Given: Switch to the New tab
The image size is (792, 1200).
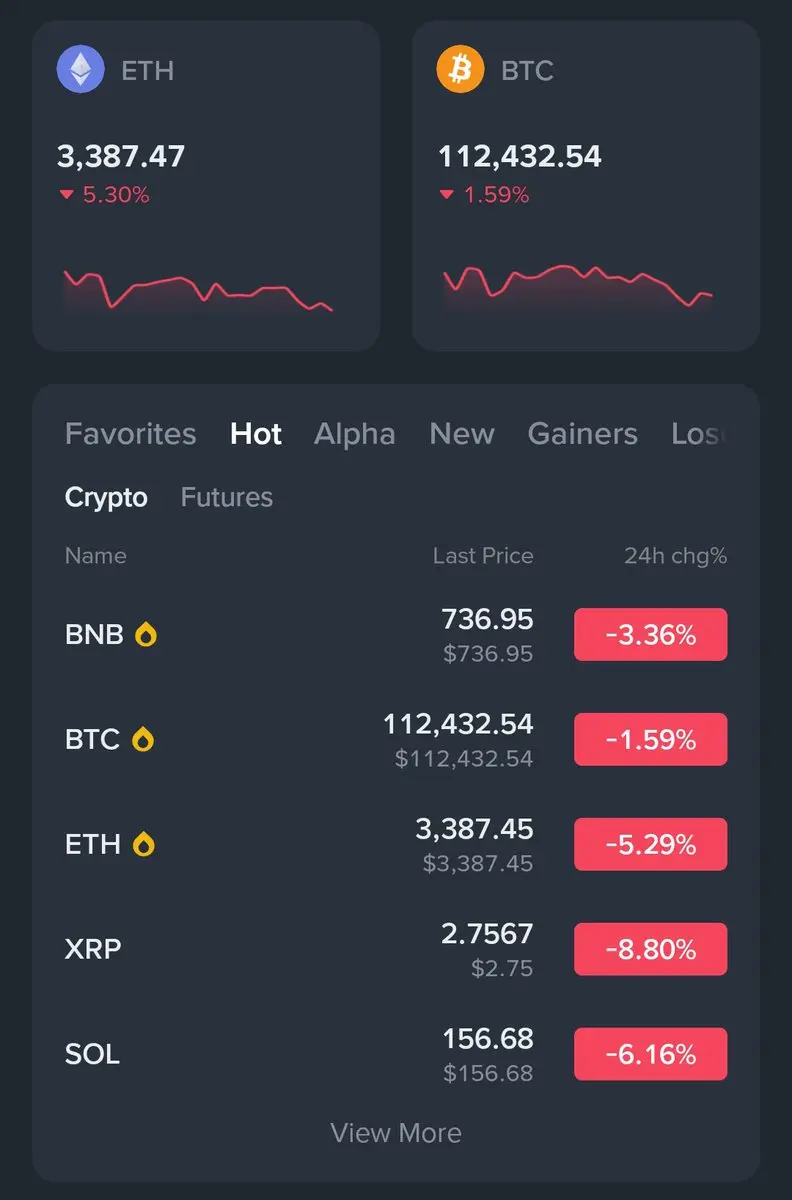Looking at the screenshot, I should (x=462, y=434).
